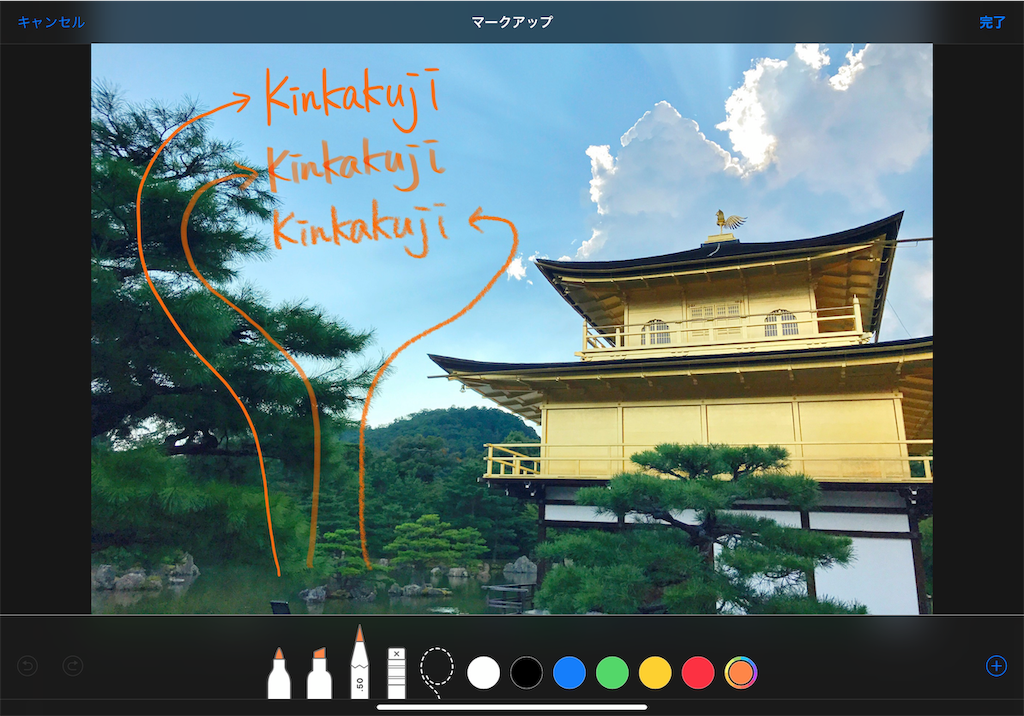Undo the last annotation stroke
Image resolution: width=1024 pixels, height=716 pixels.
click(28, 665)
